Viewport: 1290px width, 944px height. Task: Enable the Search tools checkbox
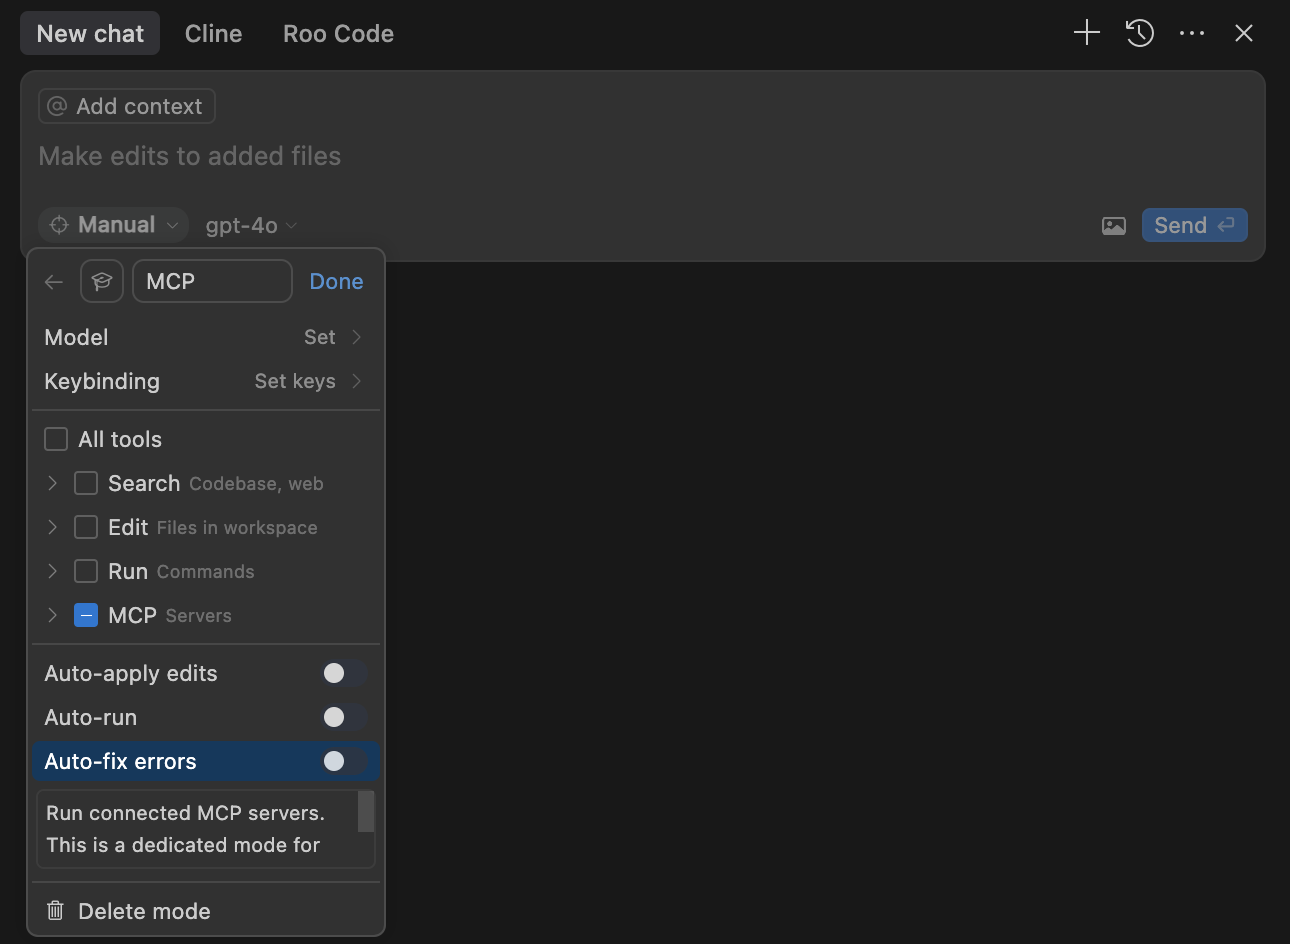click(x=86, y=483)
